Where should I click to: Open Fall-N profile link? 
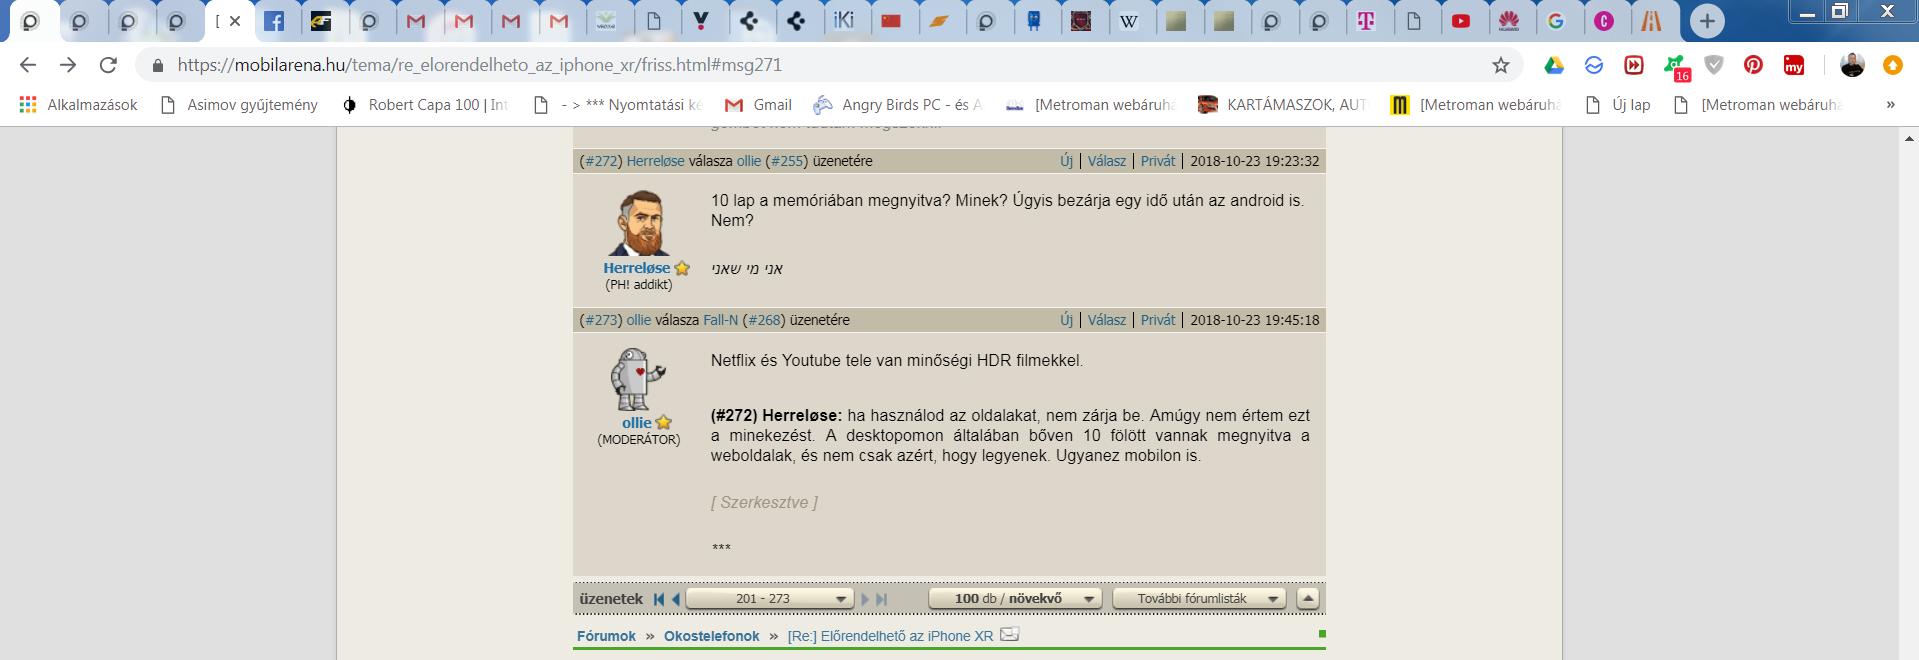pos(720,320)
